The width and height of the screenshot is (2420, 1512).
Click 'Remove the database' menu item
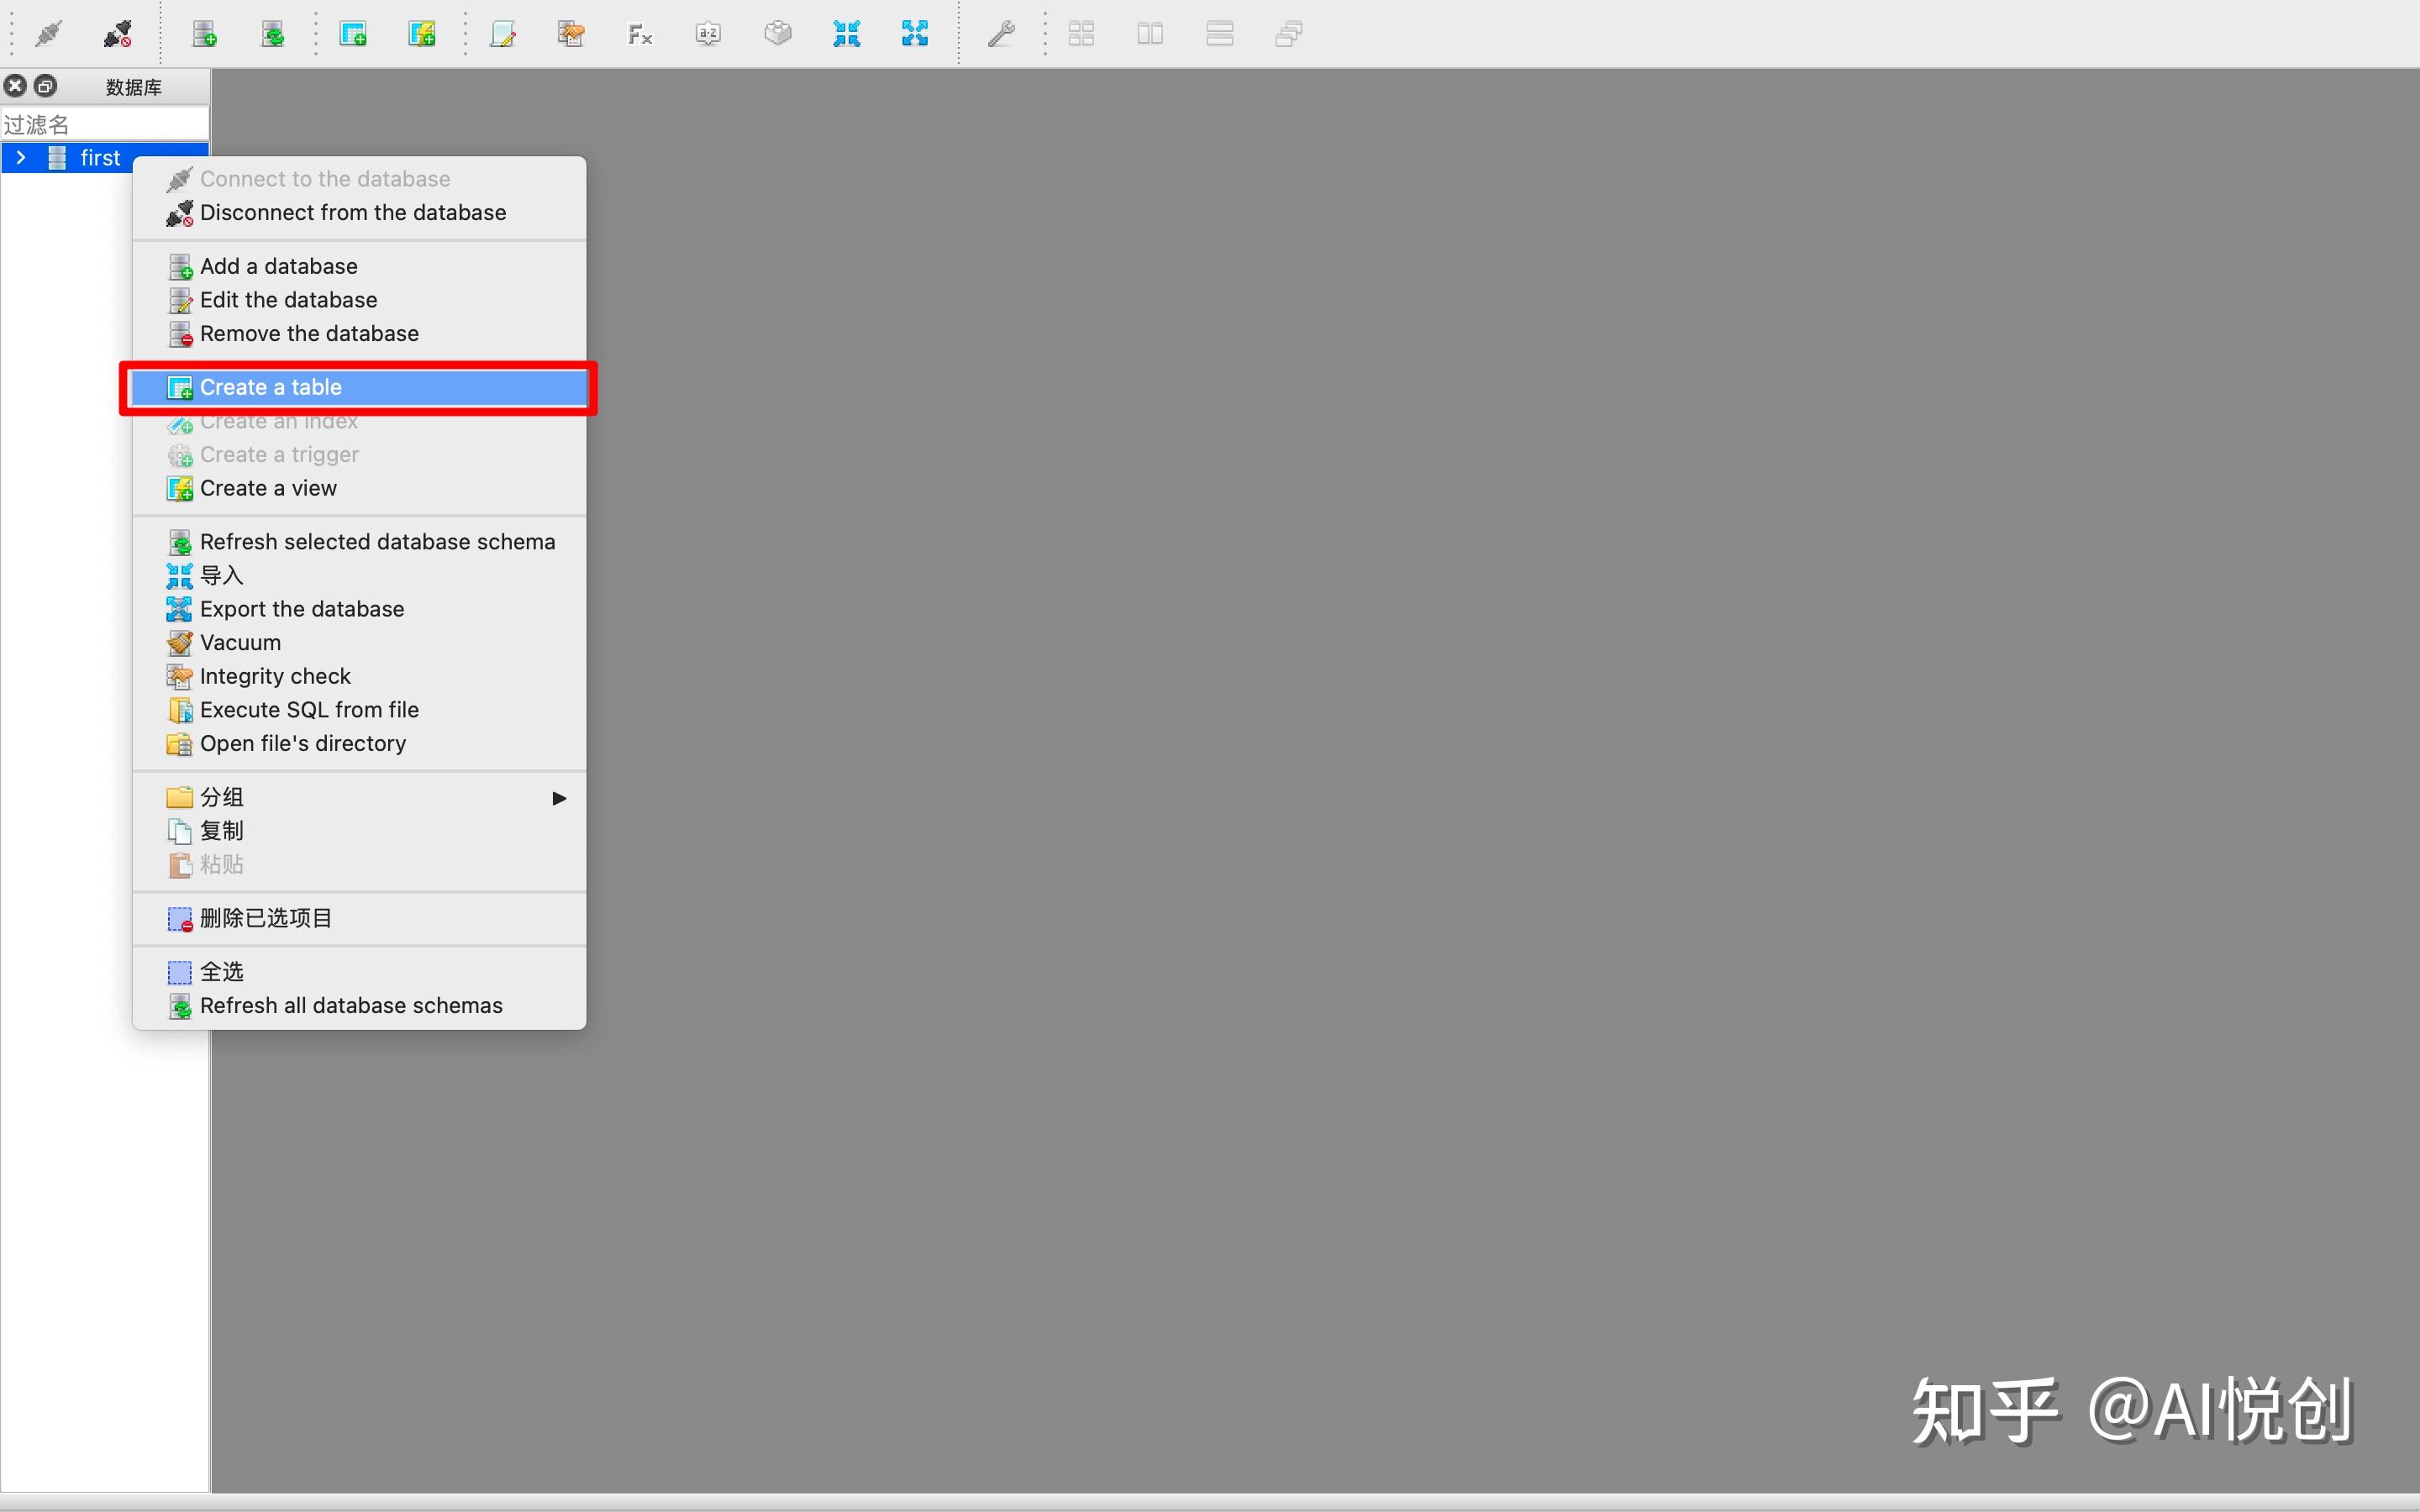pos(309,333)
